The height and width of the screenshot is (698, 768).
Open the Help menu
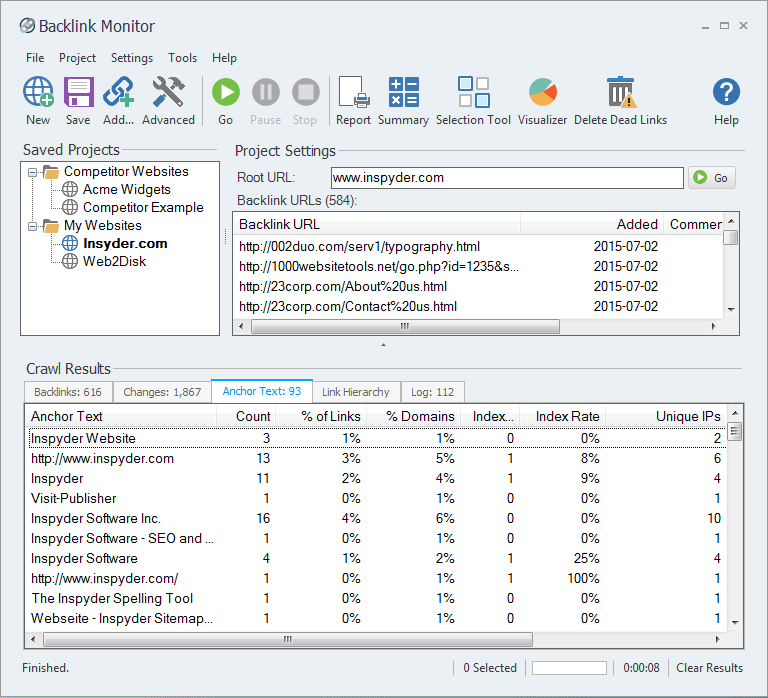tap(224, 58)
